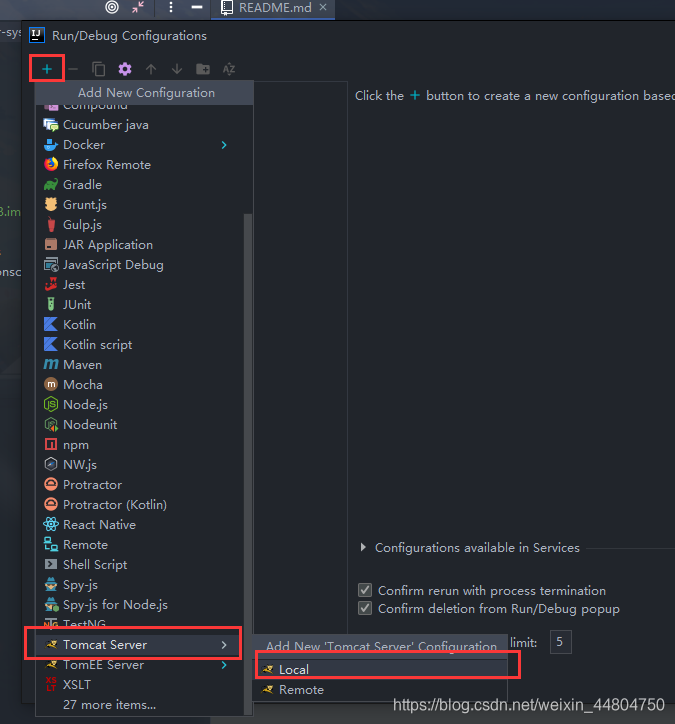Click the Shell Script terminal icon
This screenshot has width=675, height=724.
coord(51,564)
